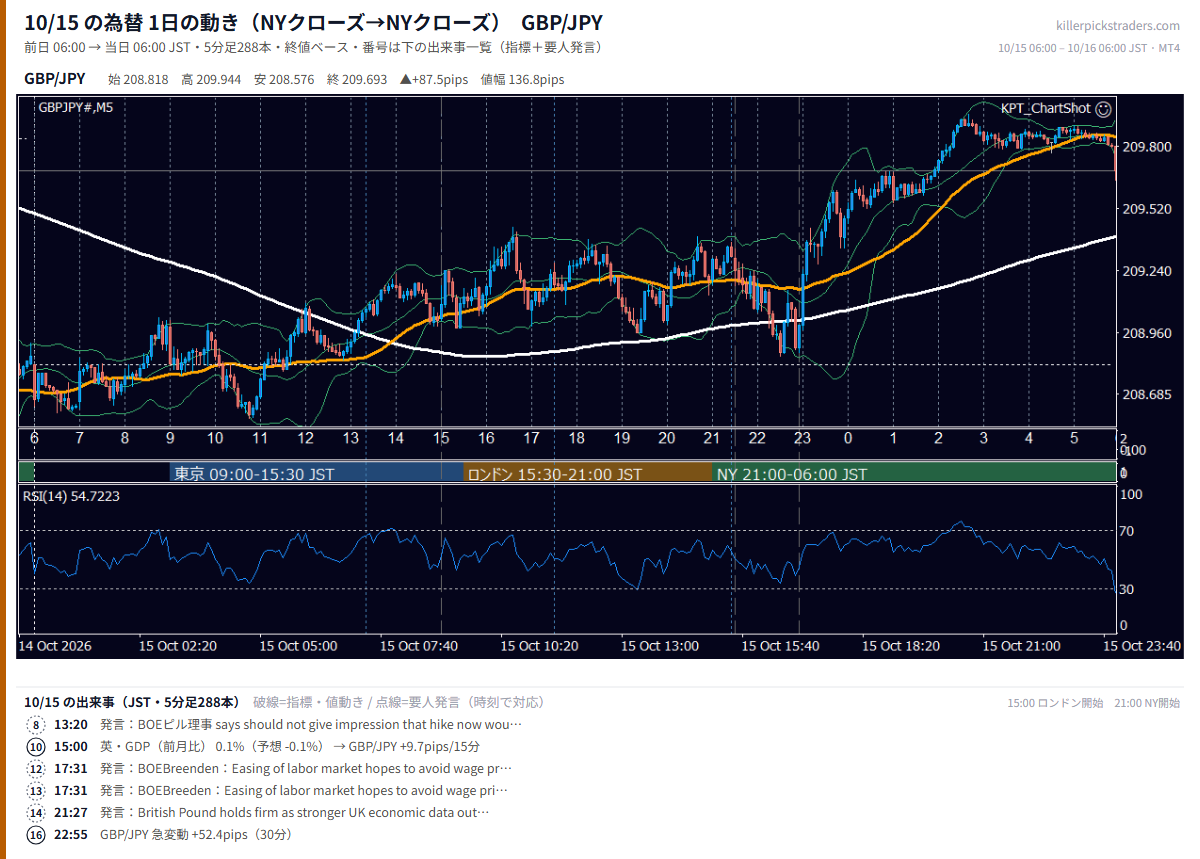Click the 208.685 price axis label

click(1146, 395)
